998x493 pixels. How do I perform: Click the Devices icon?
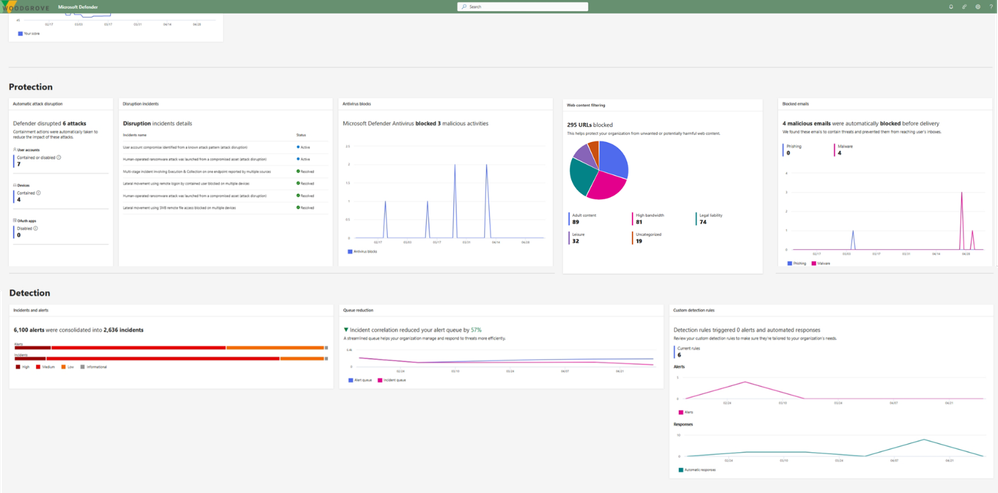point(15,185)
